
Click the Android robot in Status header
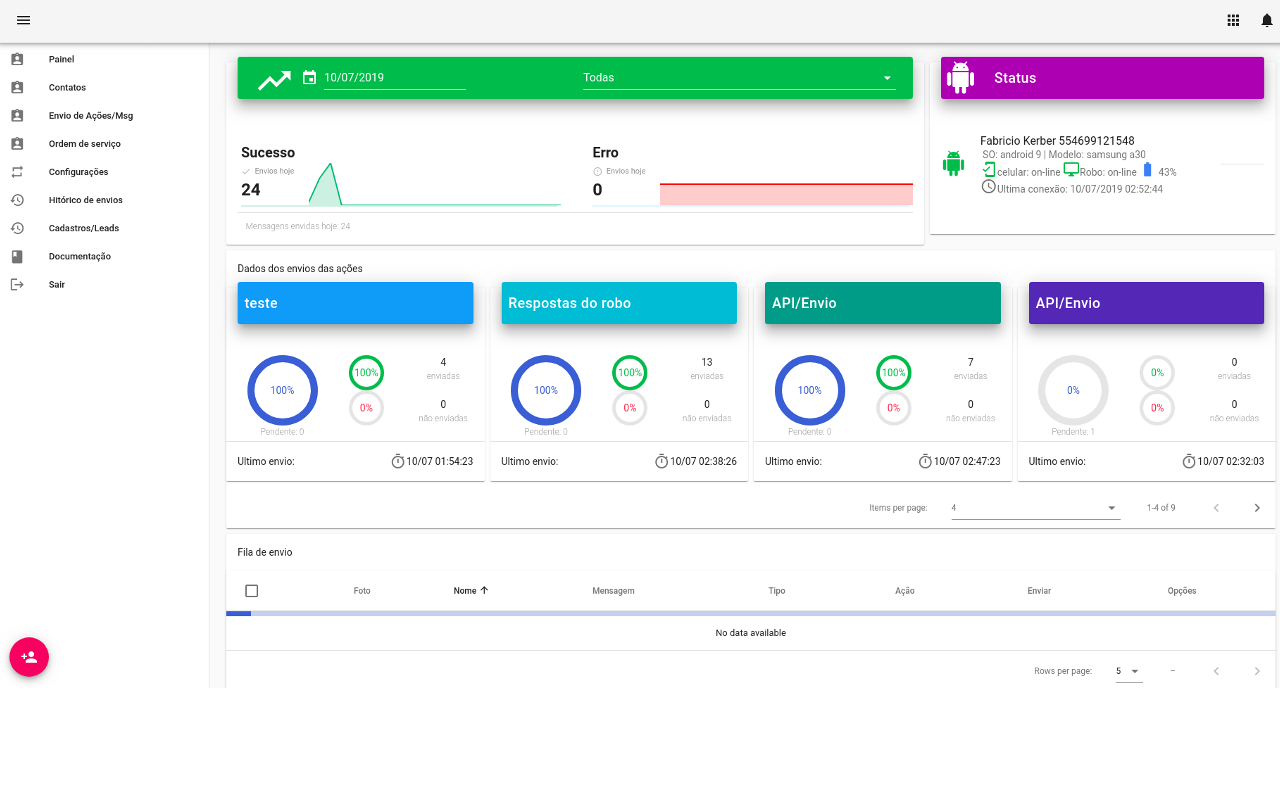point(961,77)
